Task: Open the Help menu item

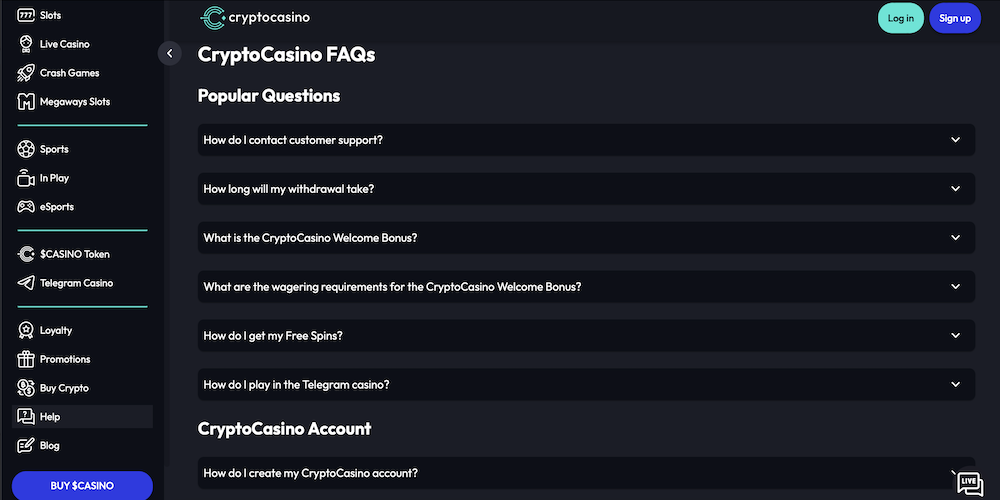Action: click(x=50, y=417)
